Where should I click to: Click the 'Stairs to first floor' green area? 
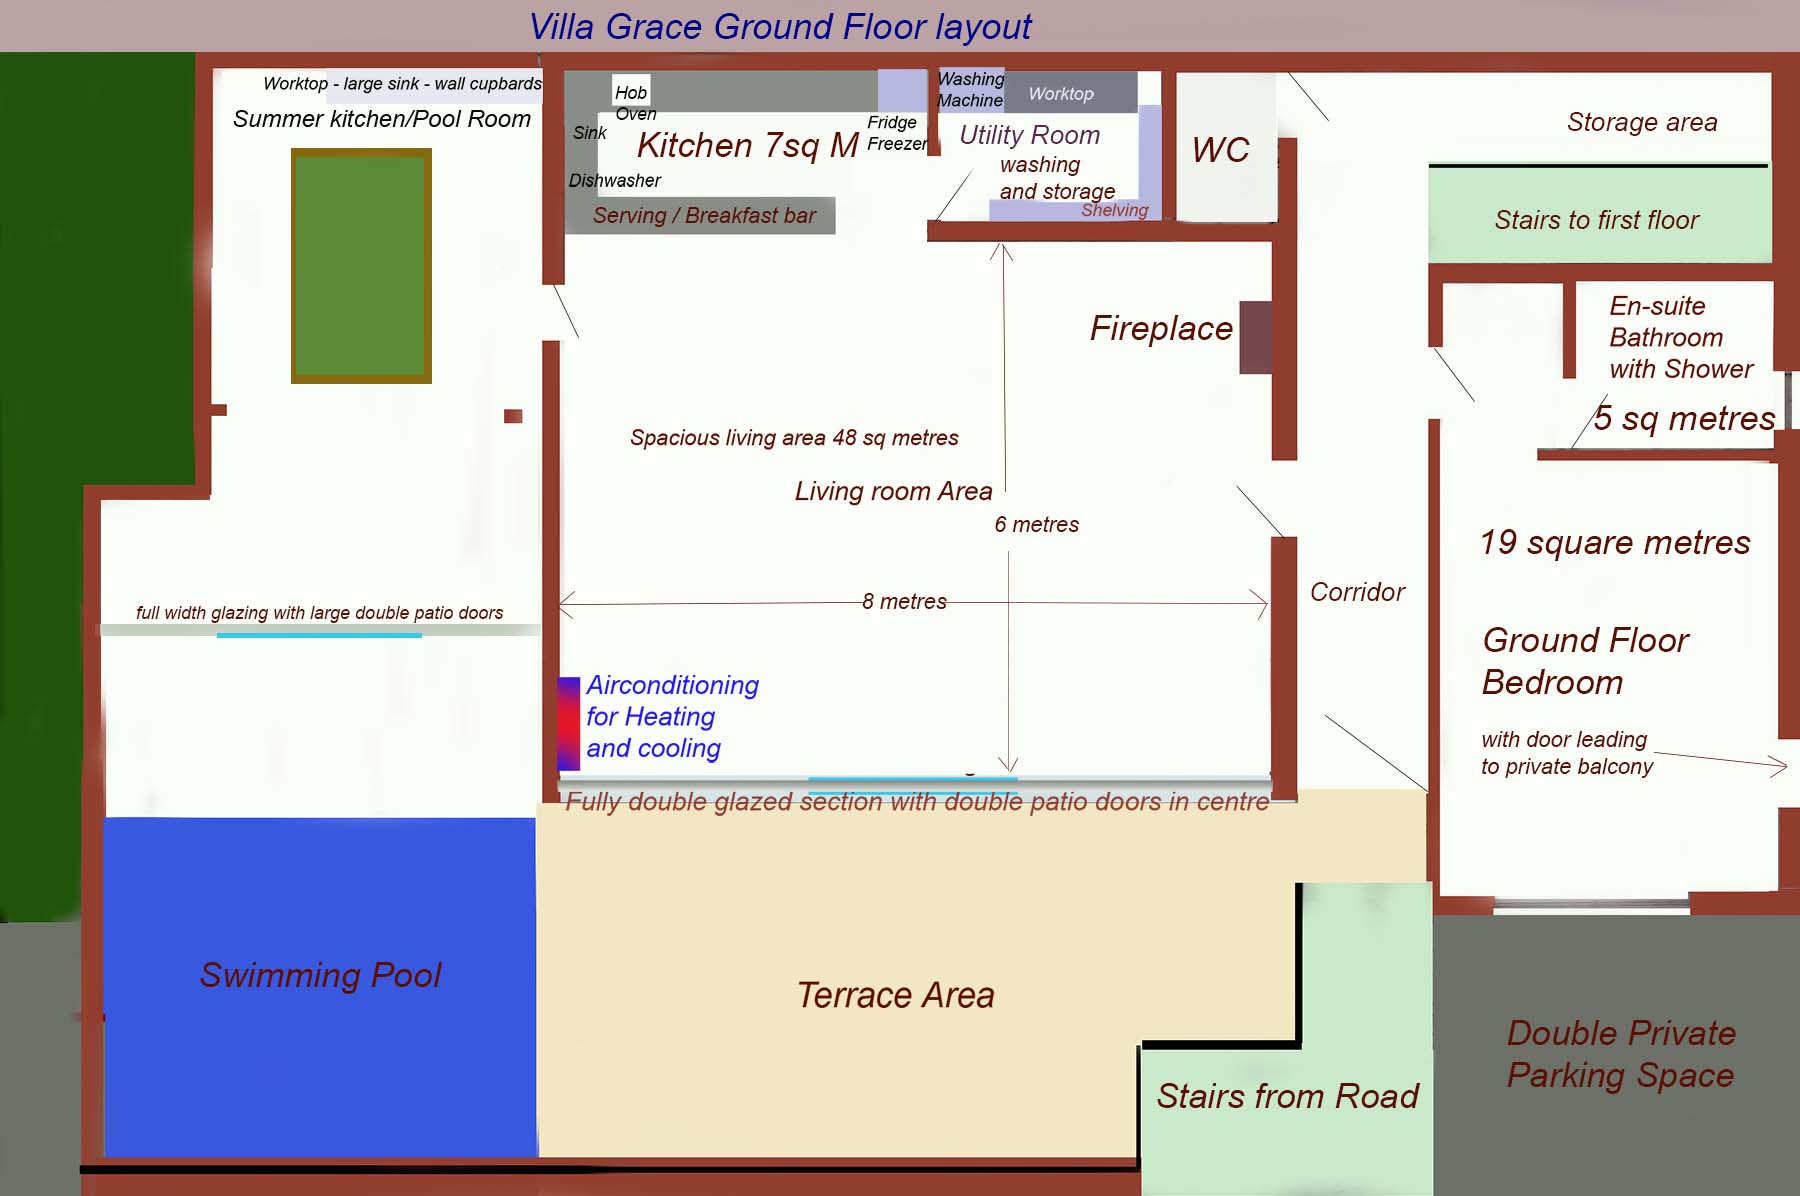click(x=1599, y=215)
